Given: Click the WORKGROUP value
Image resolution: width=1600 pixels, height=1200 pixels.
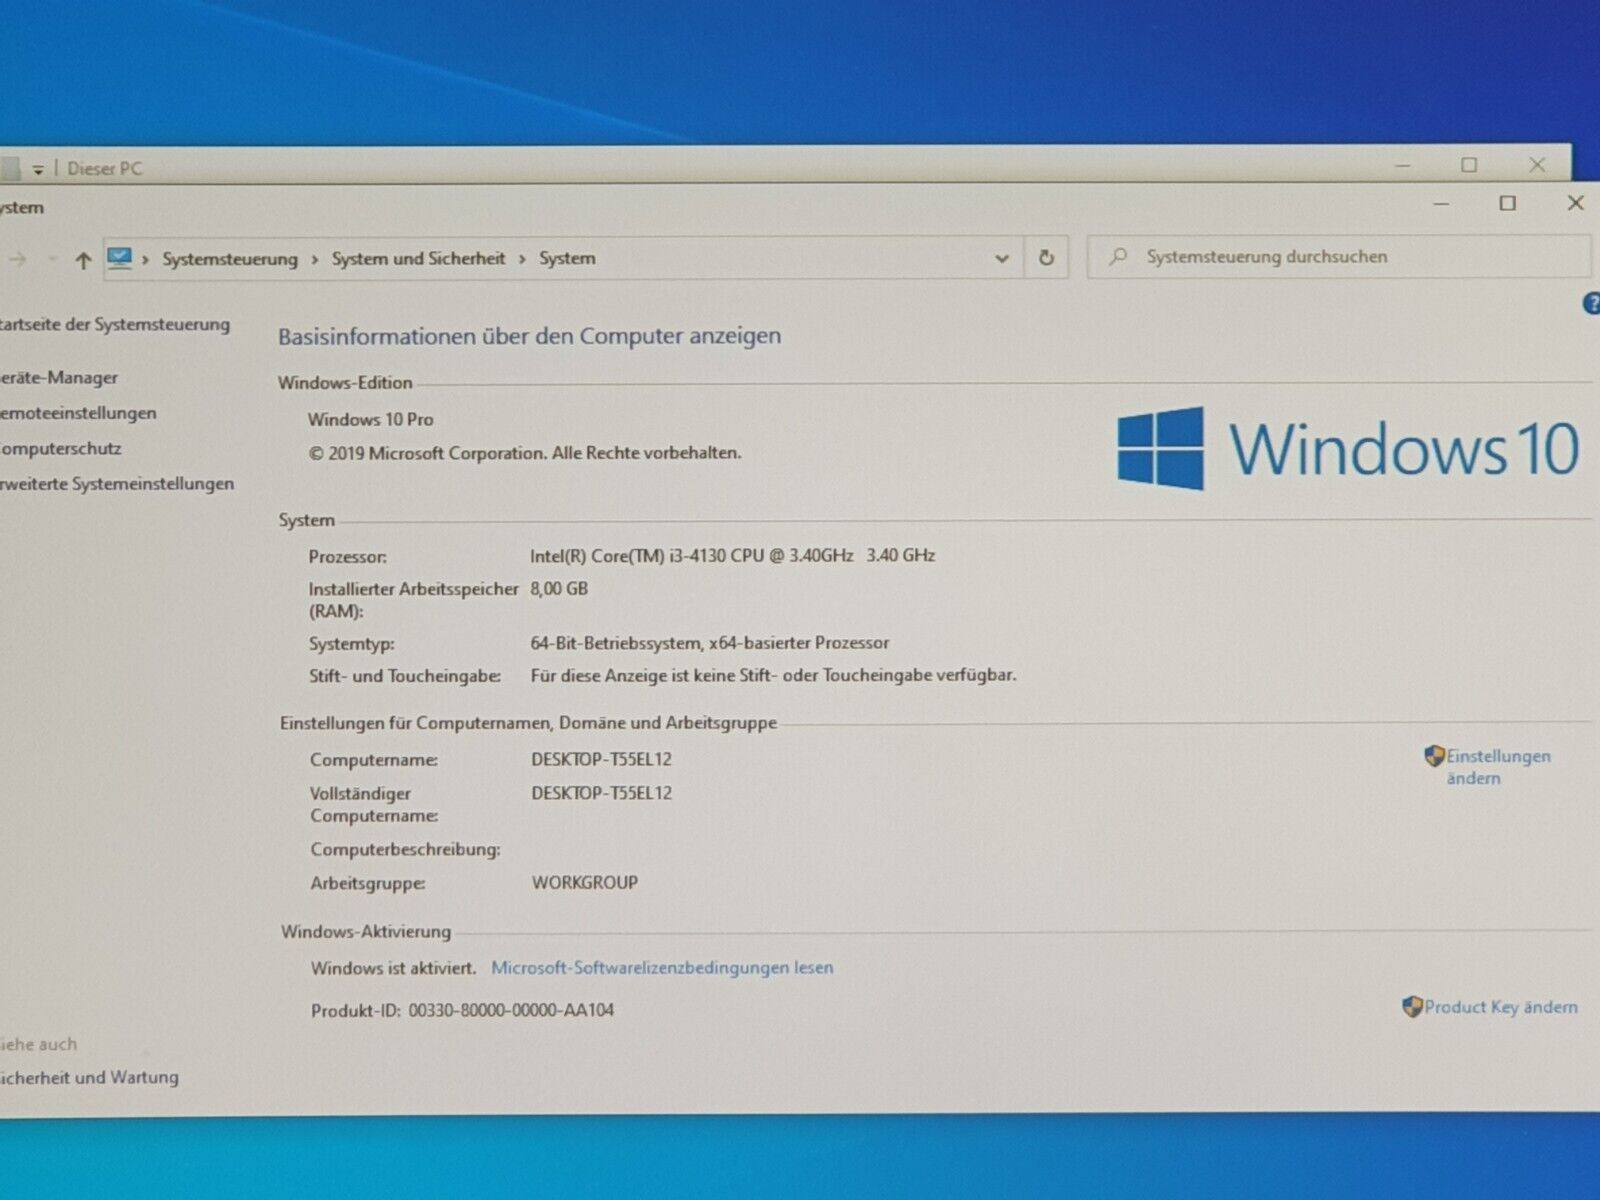Looking at the screenshot, I should 584,883.
